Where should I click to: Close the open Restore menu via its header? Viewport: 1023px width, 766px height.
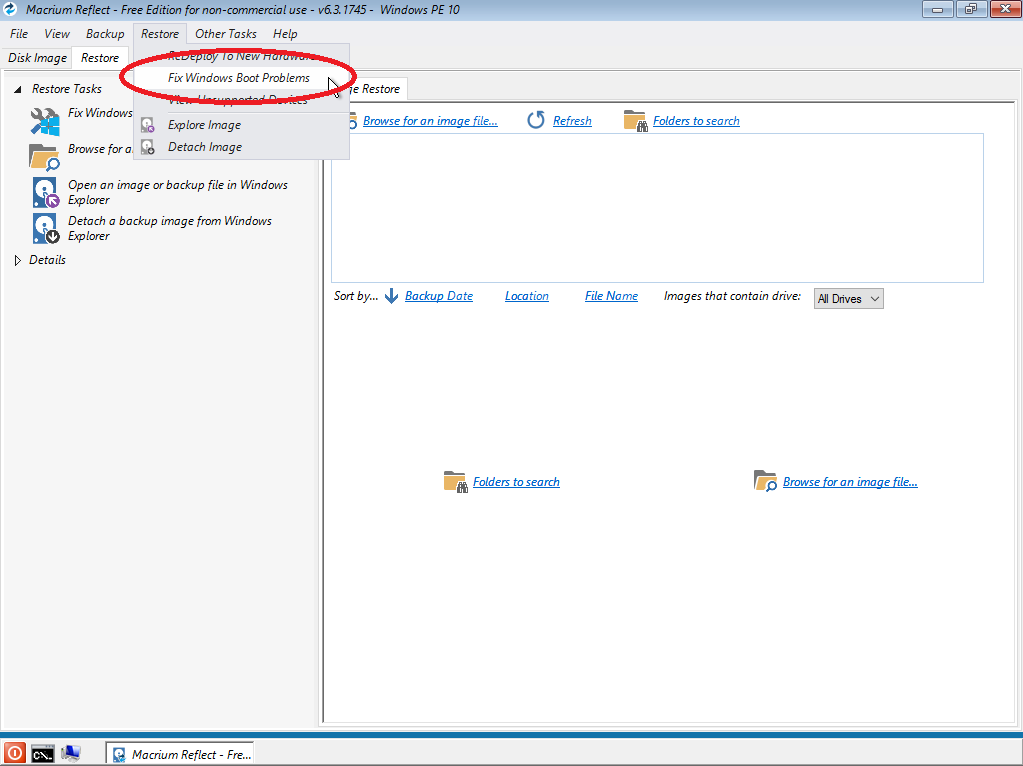pyautogui.click(x=160, y=34)
